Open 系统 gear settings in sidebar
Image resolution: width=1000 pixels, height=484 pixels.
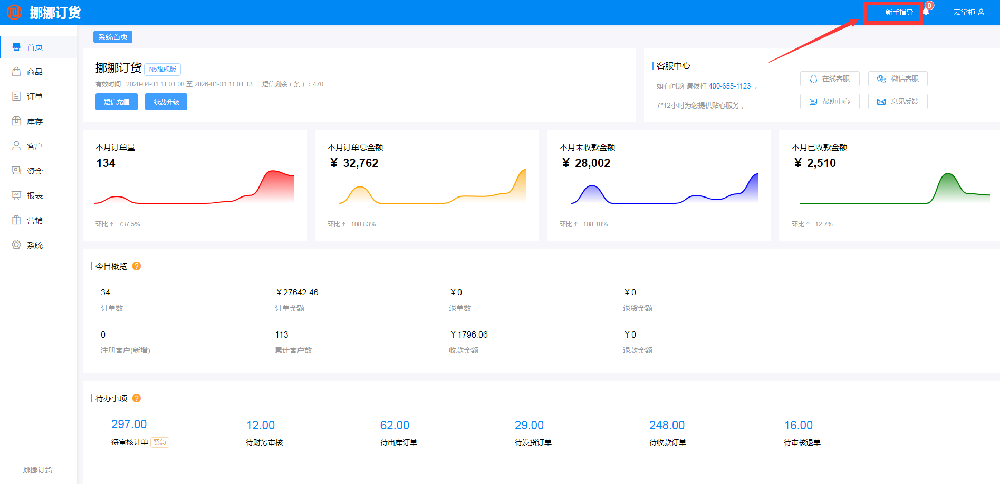point(27,245)
